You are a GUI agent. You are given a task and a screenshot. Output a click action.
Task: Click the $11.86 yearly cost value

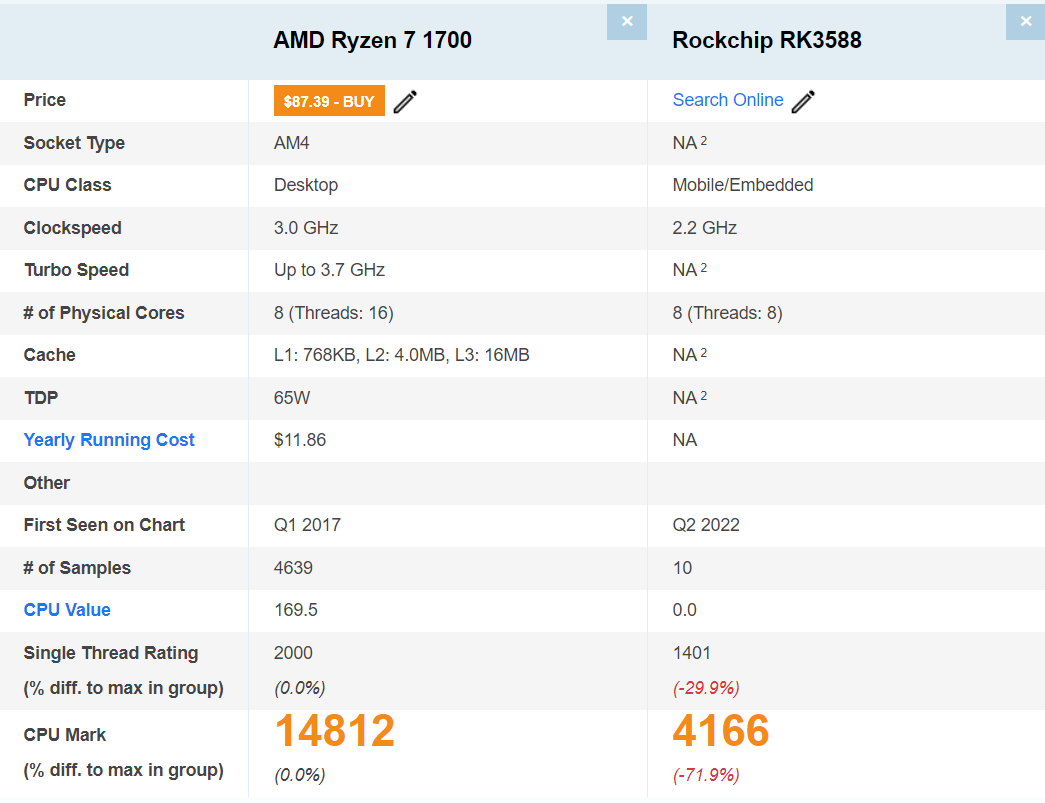300,440
